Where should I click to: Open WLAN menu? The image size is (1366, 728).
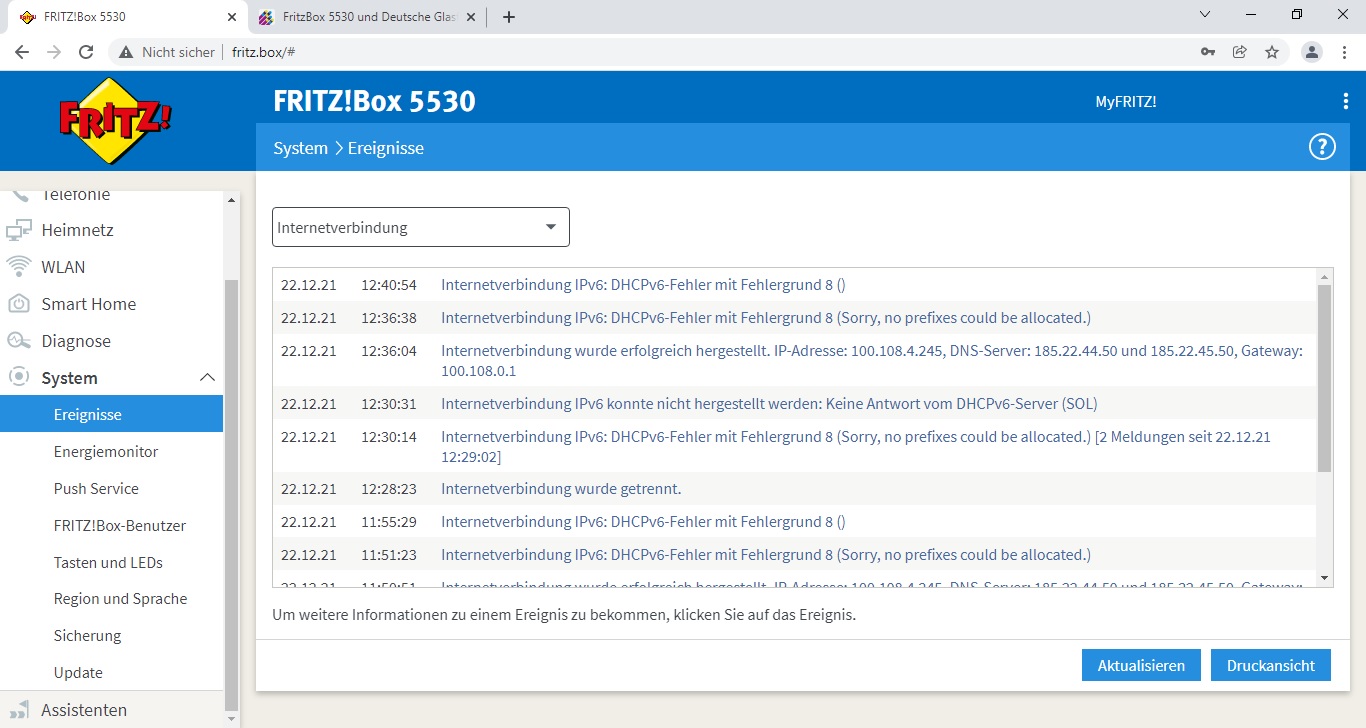click(63, 267)
